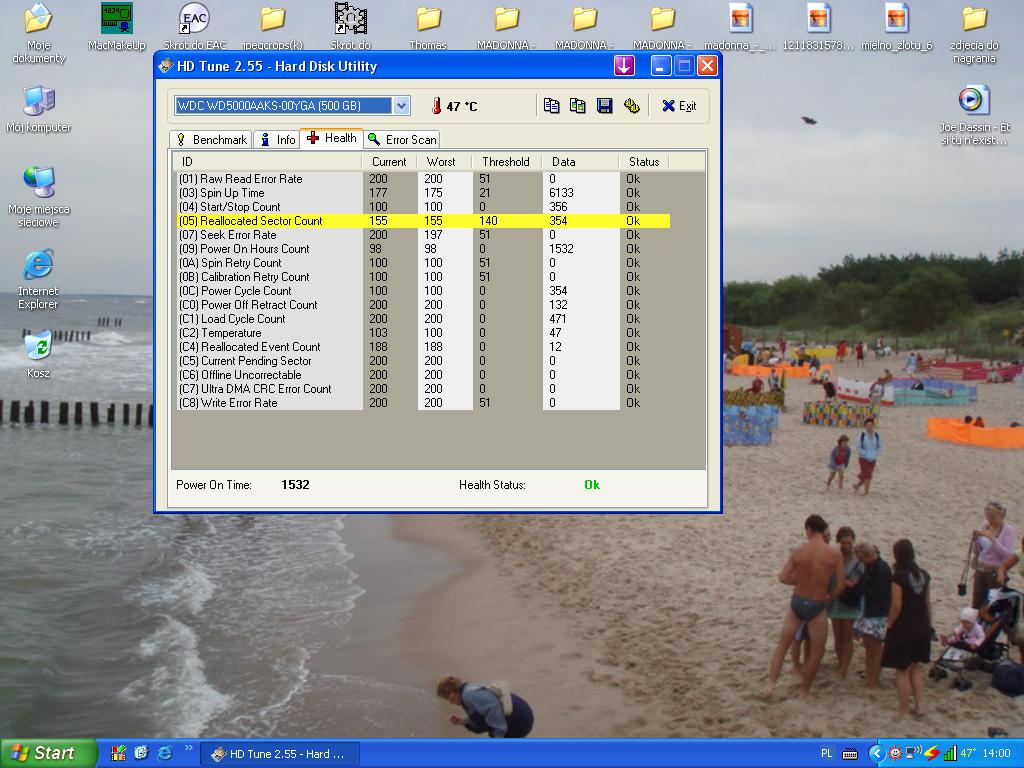This screenshot has height=768, width=1024.
Task: Click the Exit button in HD Tune
Action: (679, 106)
